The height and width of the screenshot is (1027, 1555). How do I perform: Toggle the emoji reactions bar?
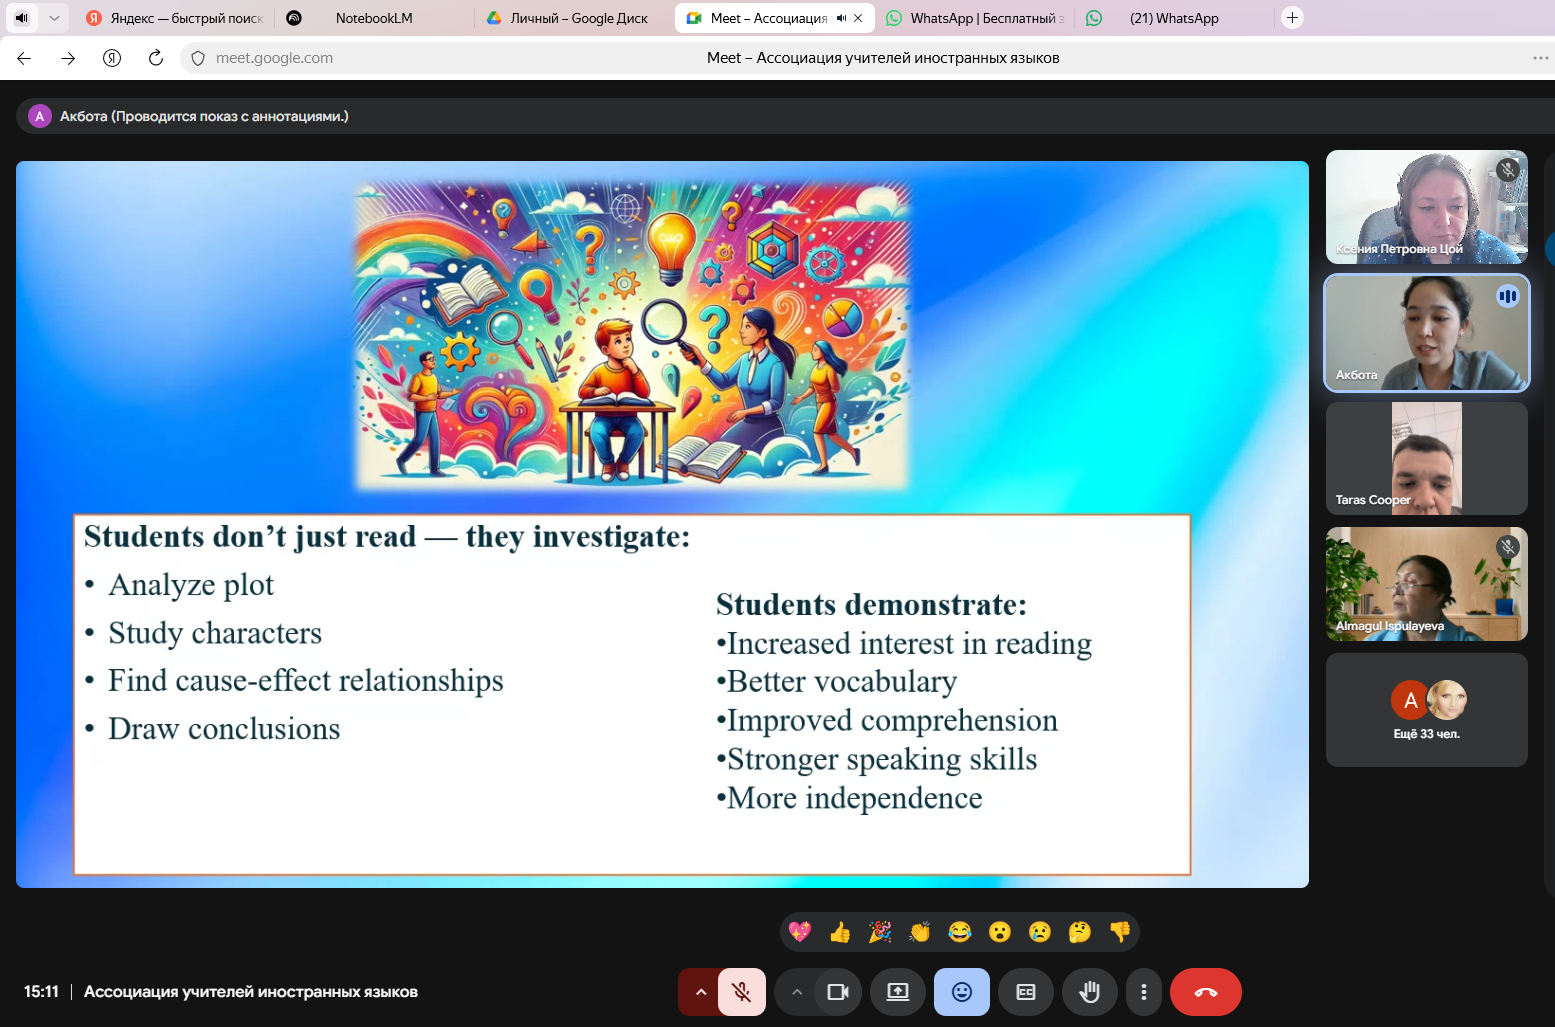tap(961, 992)
